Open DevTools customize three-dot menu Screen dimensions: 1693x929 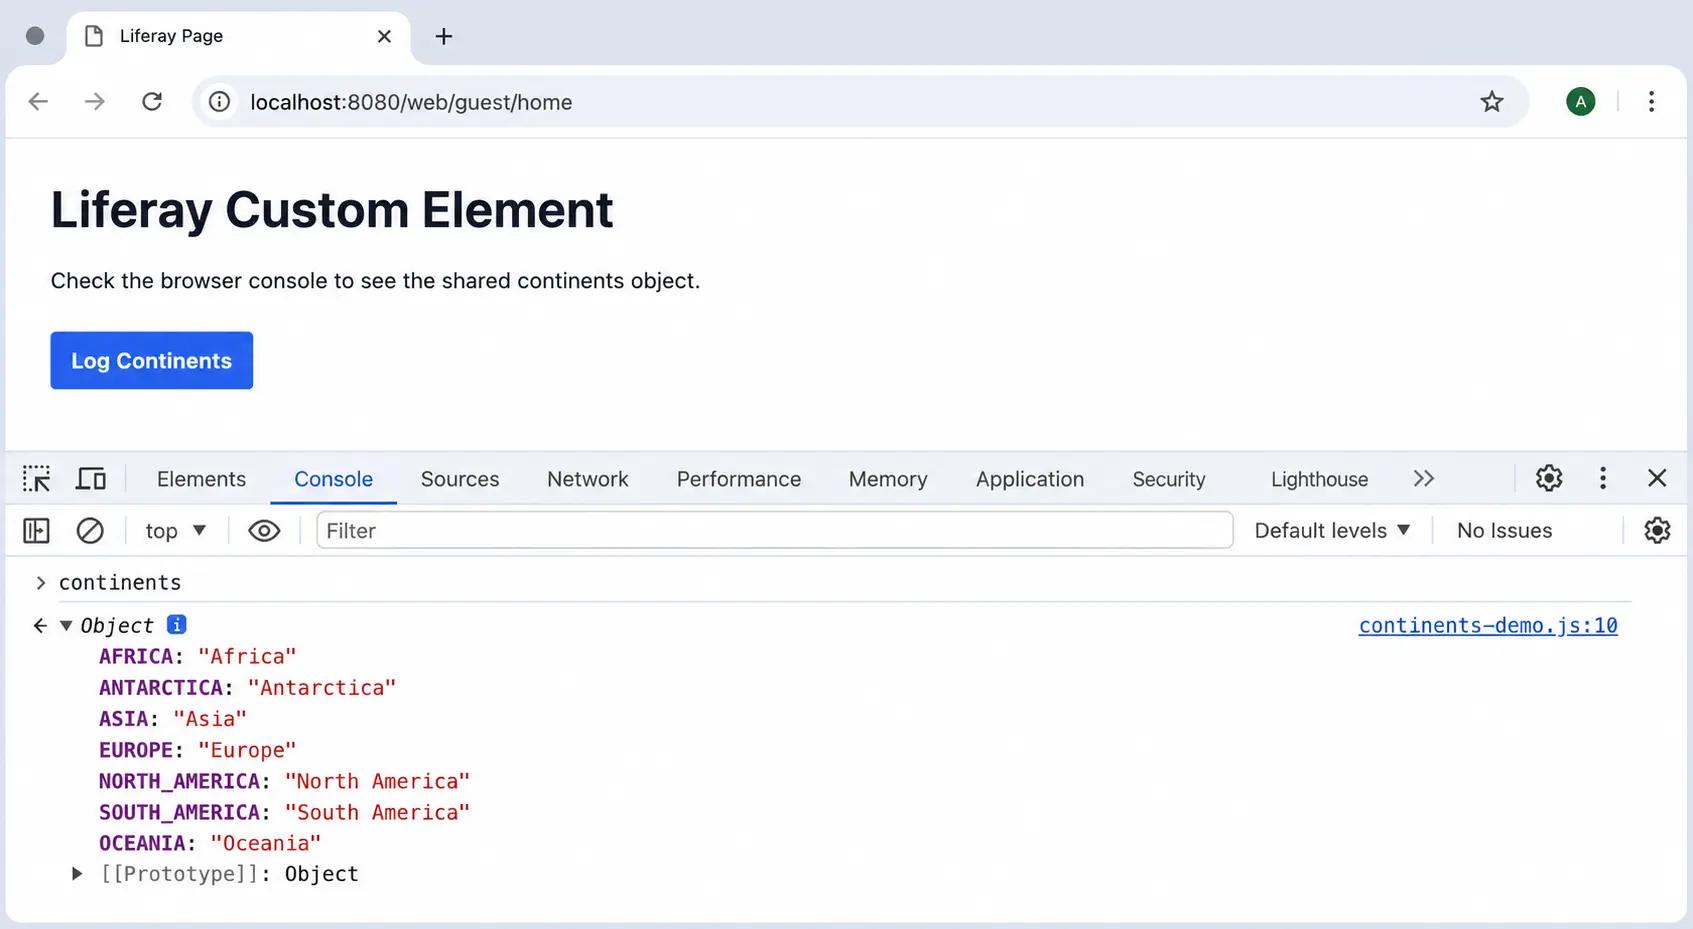1603,478
